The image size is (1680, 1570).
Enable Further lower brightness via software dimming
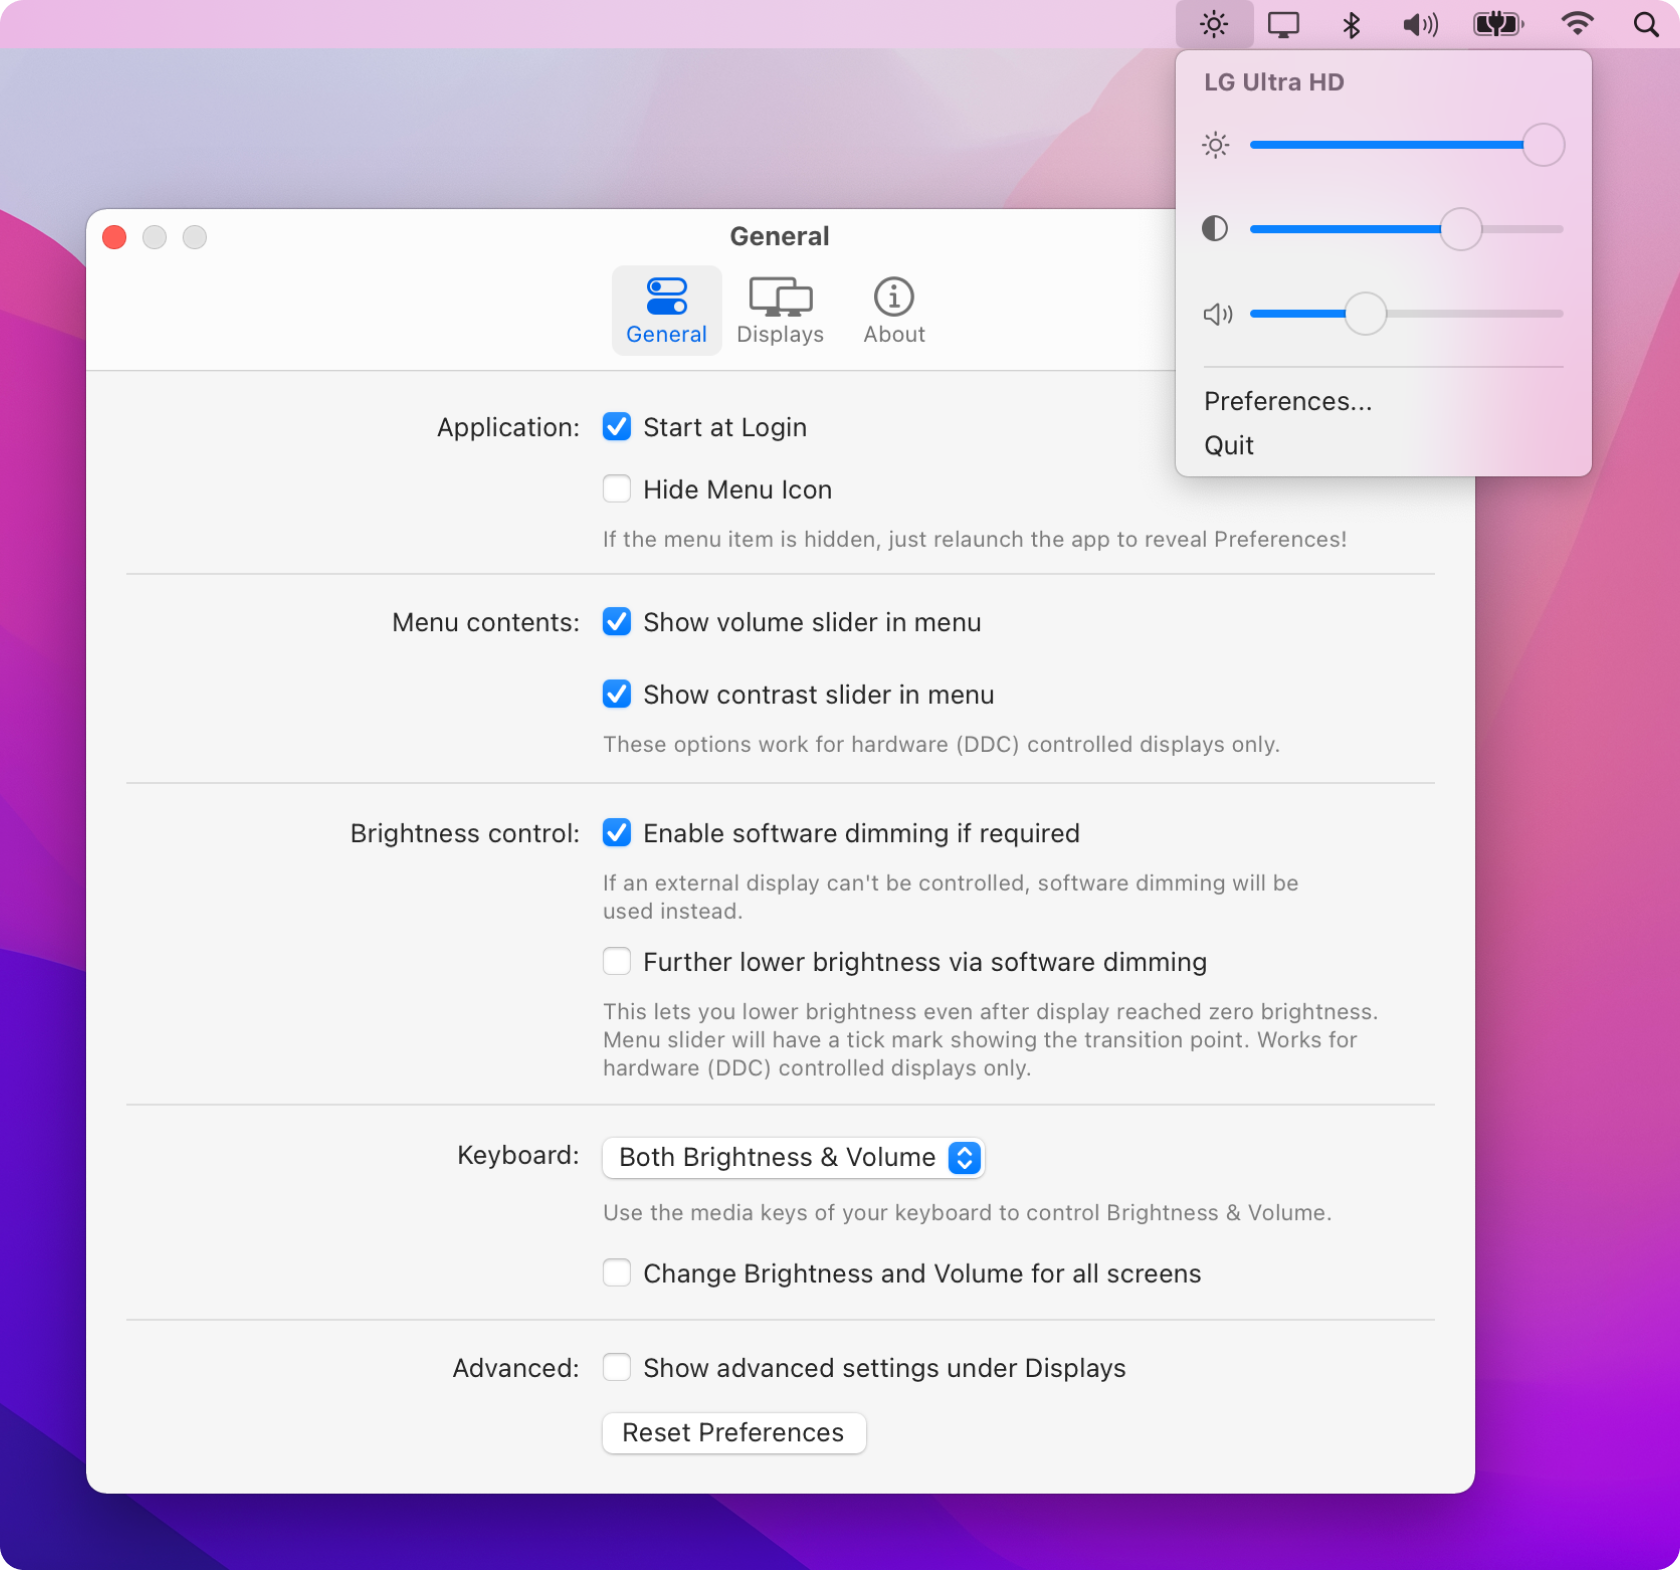point(616,961)
